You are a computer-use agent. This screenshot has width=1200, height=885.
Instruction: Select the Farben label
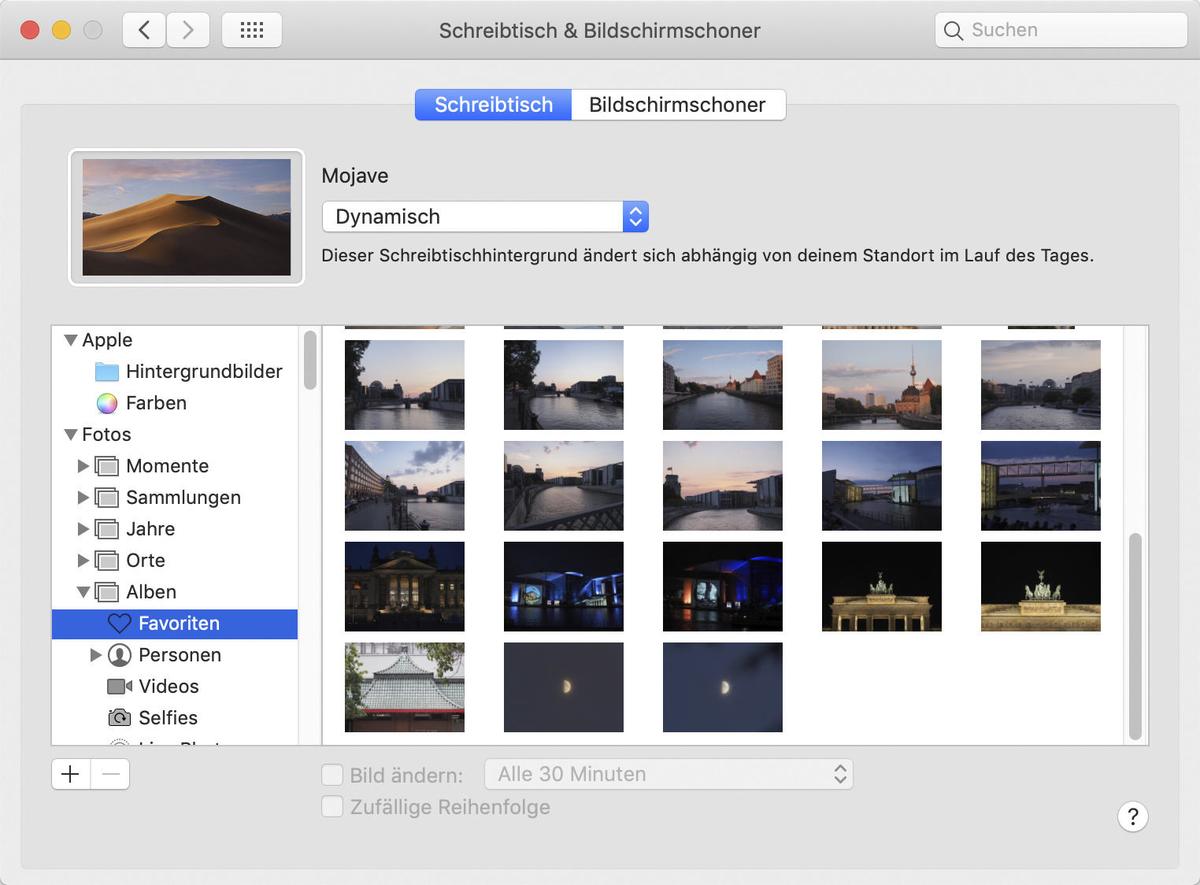pyautogui.click(x=156, y=403)
